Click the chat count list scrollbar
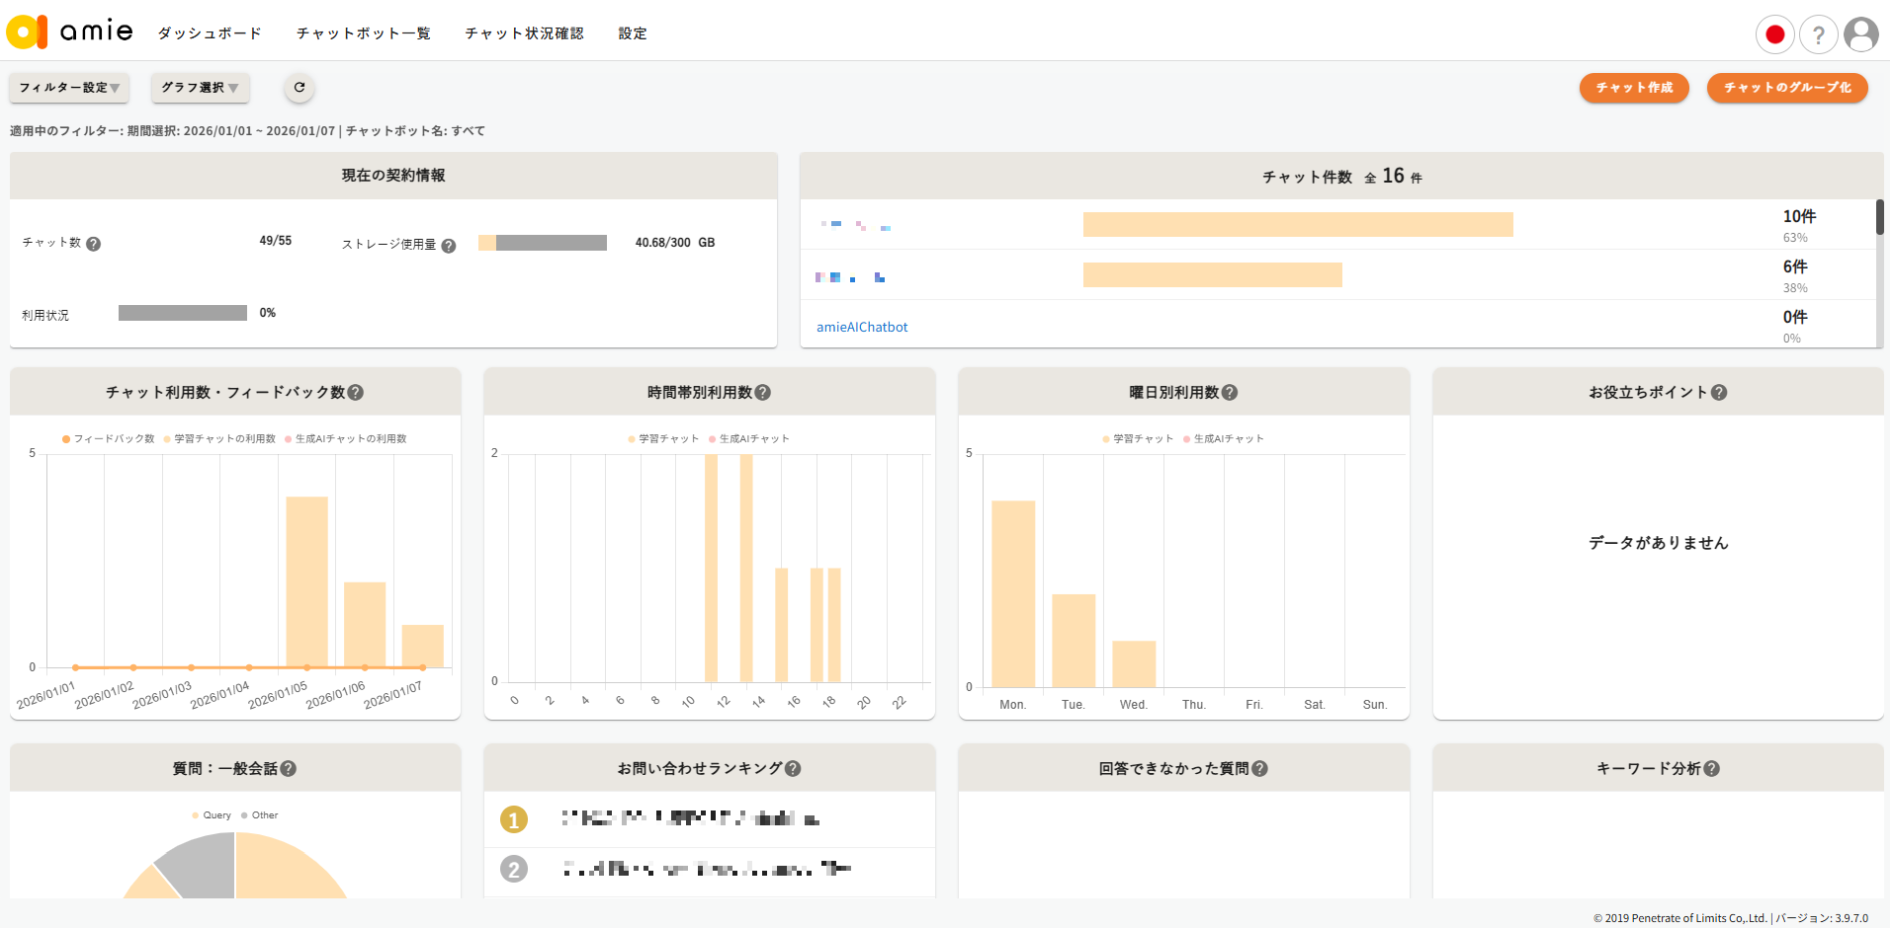 pyautogui.click(x=1879, y=218)
